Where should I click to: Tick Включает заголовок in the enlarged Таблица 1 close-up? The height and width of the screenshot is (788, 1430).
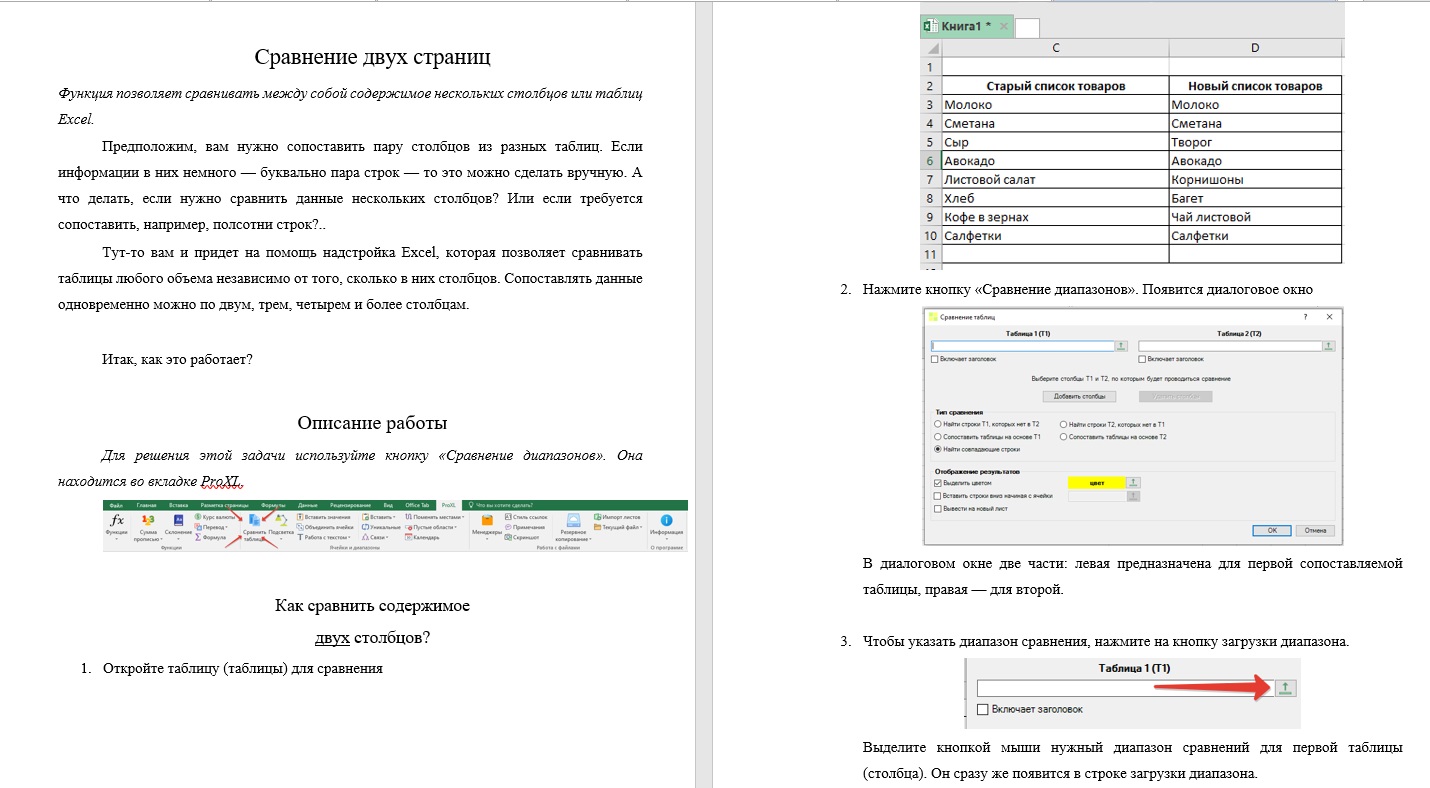[983, 709]
